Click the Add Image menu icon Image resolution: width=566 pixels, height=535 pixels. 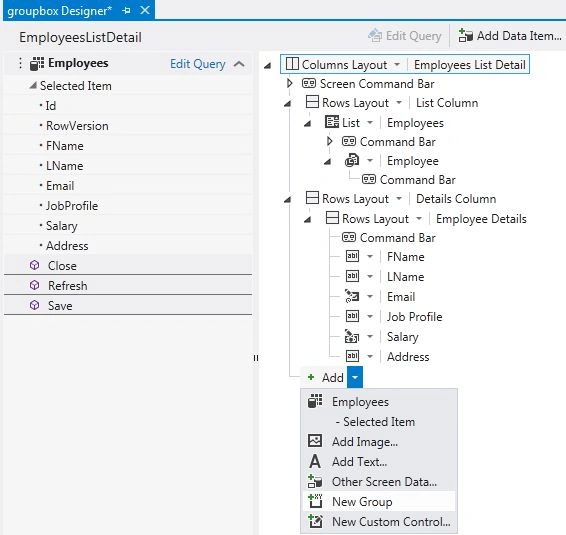315,441
